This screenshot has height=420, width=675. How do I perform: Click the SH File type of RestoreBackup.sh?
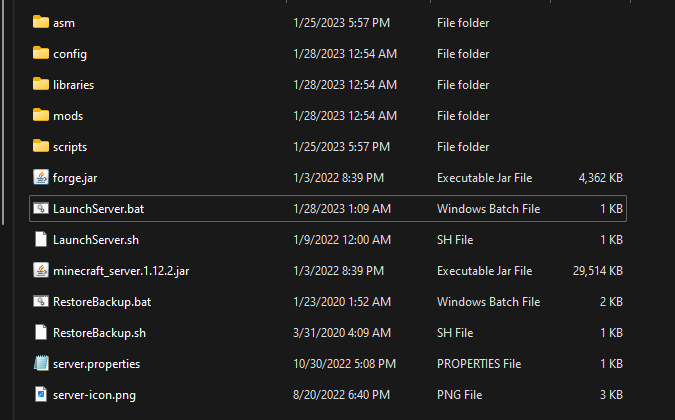(455, 333)
